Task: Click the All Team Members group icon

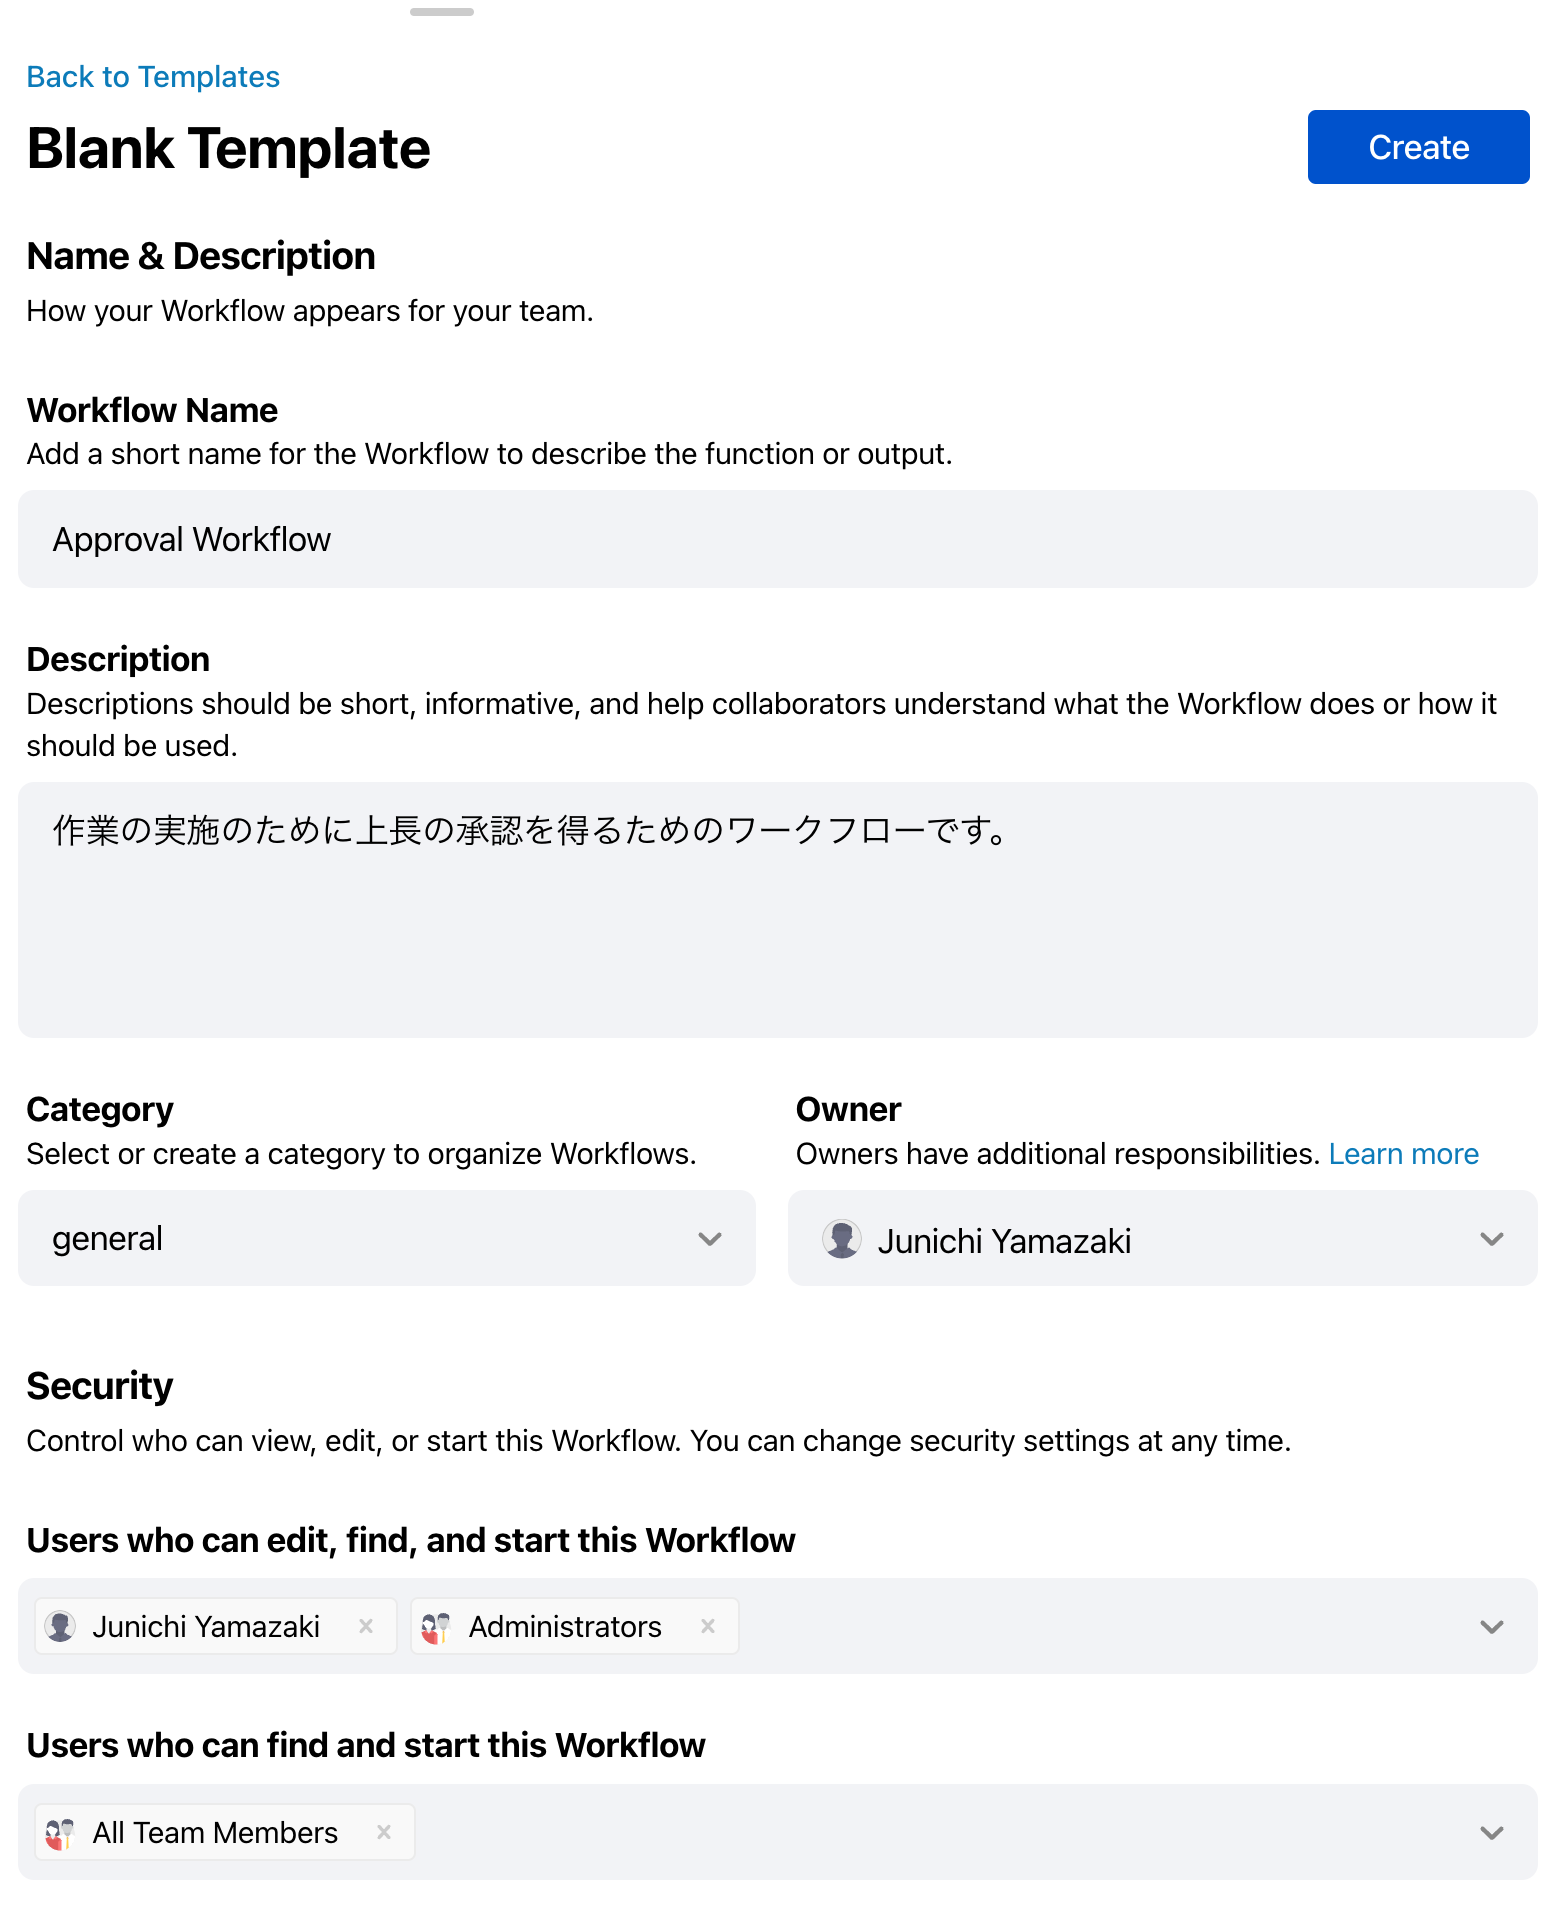Action: [x=60, y=1833]
